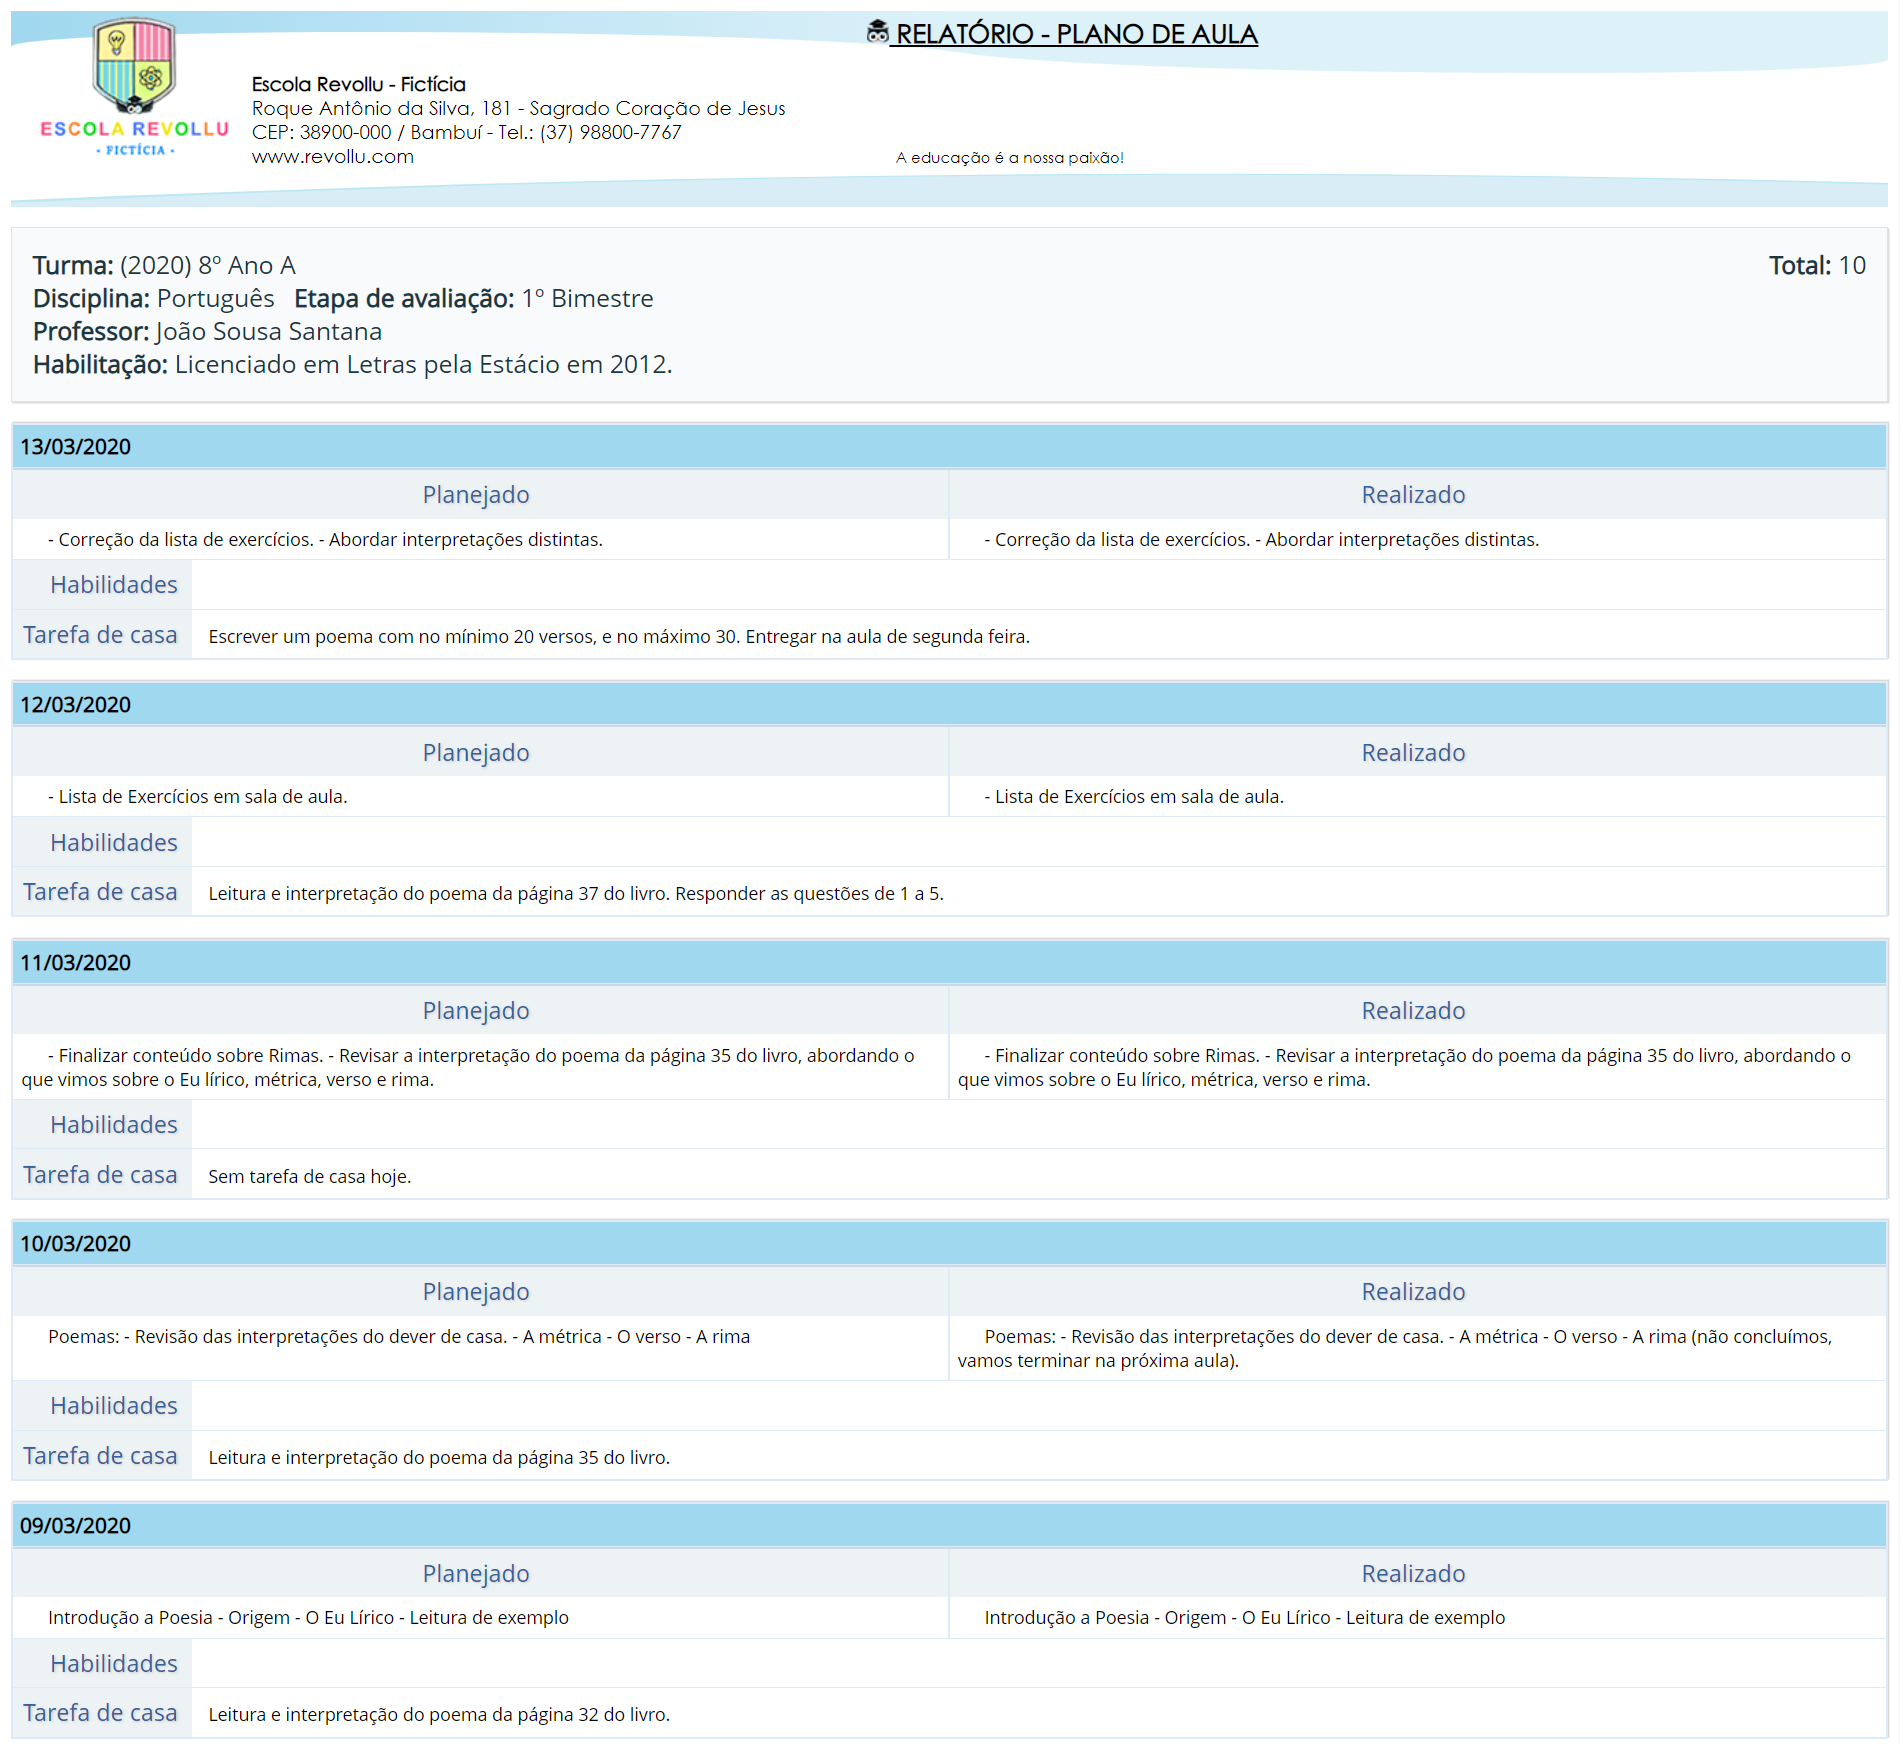Click the 12/03/2020 date header
The image size is (1900, 1748).
949,705
